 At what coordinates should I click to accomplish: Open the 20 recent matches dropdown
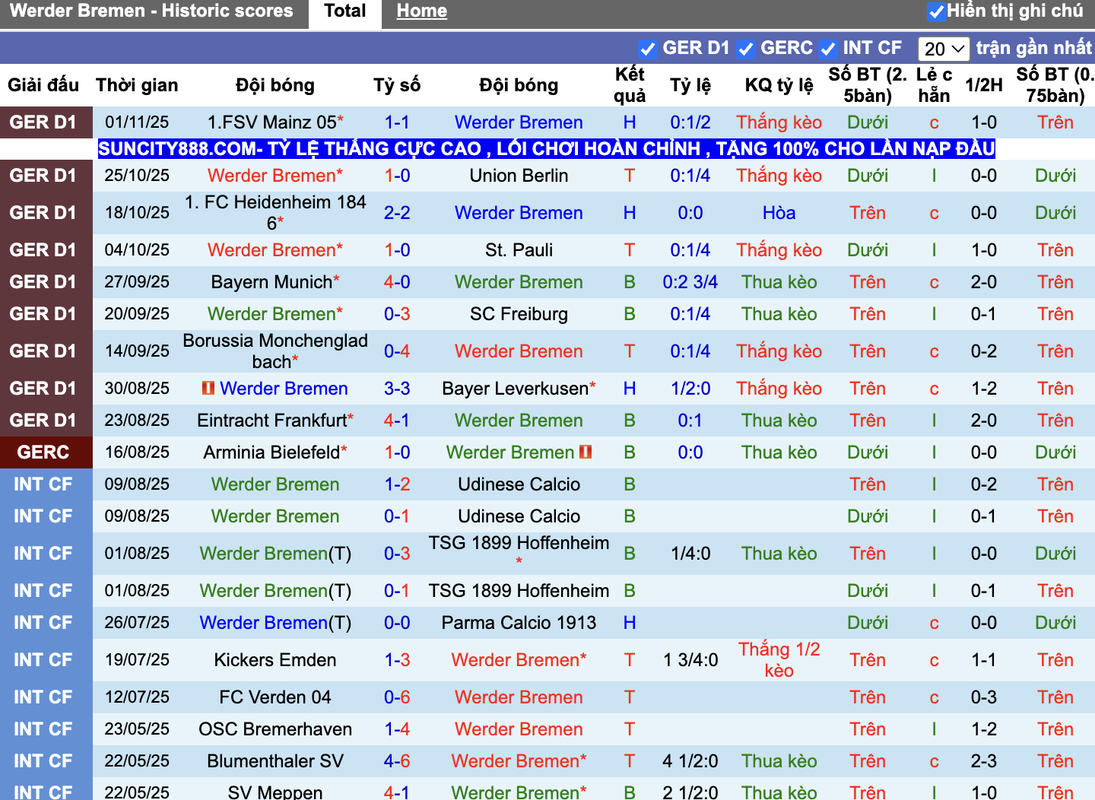(x=943, y=49)
